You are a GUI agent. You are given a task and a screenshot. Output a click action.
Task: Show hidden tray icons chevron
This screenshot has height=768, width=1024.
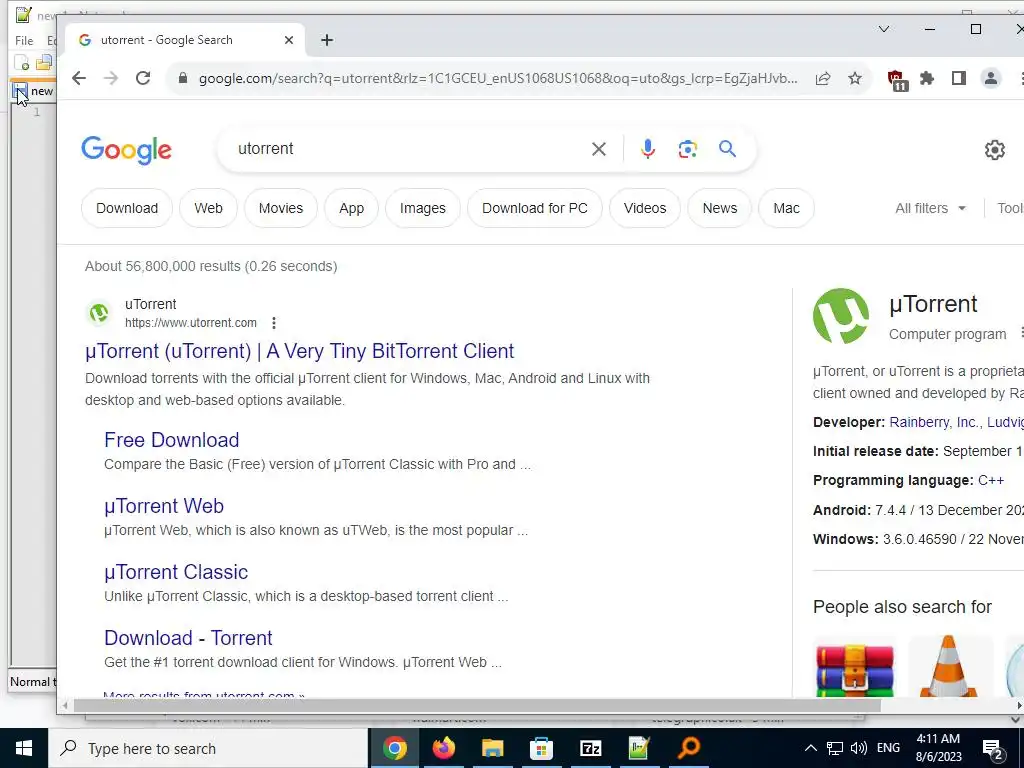pos(810,748)
